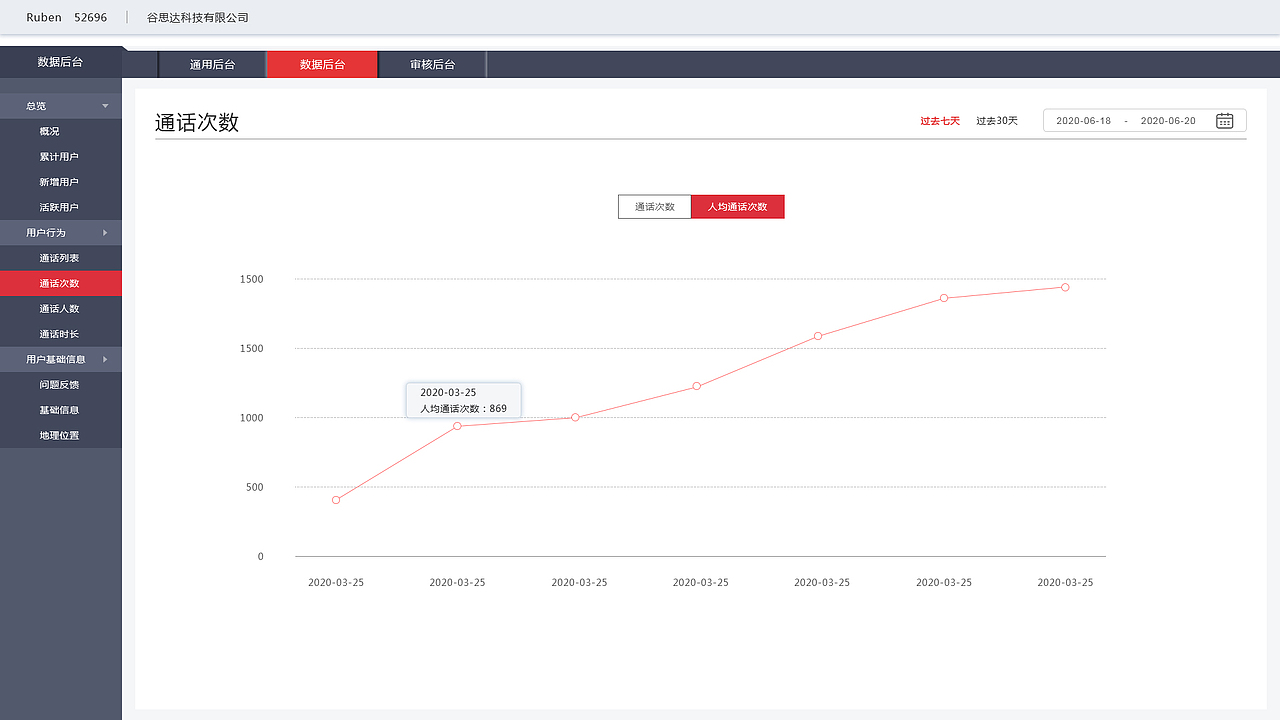The height and width of the screenshot is (720, 1280).
Task: Select the 人均通话次数 chart toggle
Action: tap(738, 207)
